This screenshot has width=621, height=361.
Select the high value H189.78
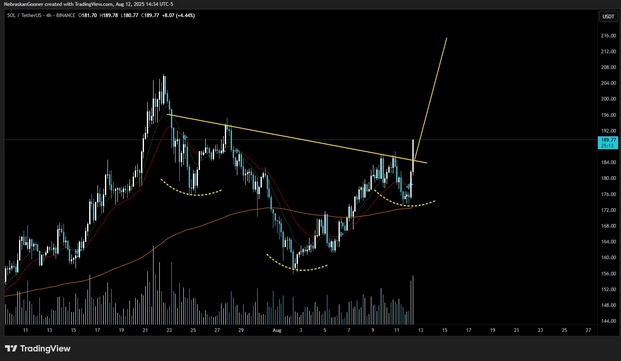[109, 15]
